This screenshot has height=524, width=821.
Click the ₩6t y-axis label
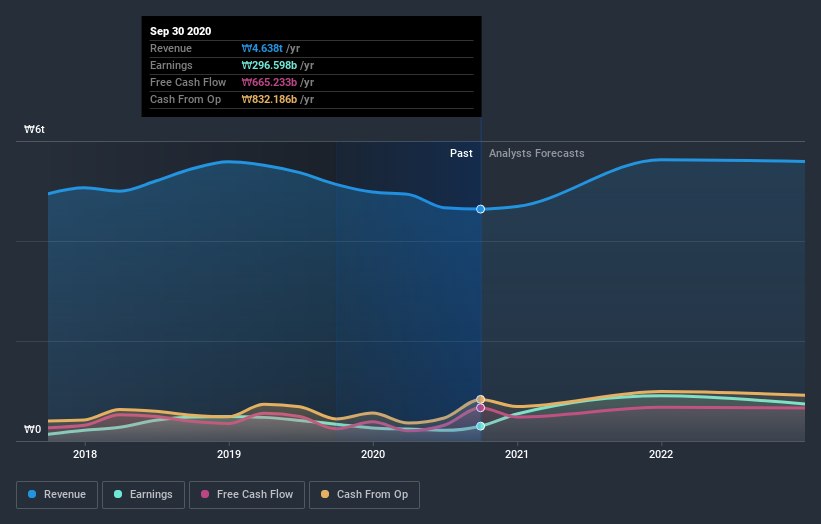tap(34, 129)
